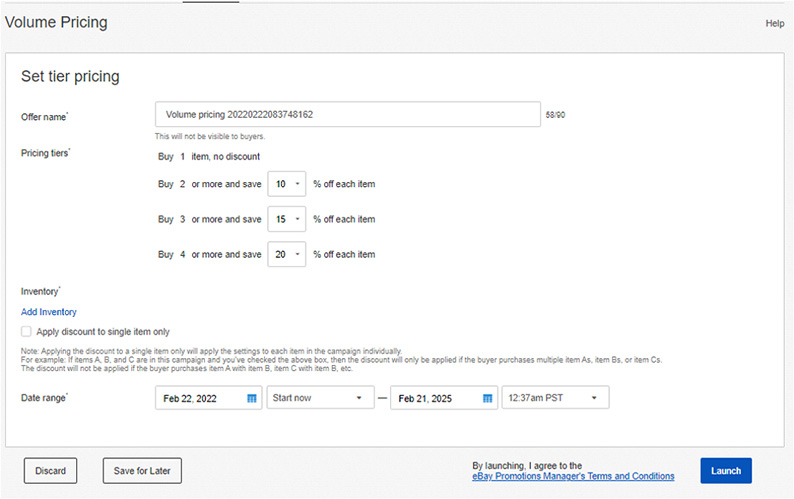This screenshot has height=499, width=794.
Task: Open the end date calendar picker icon
Action: (x=487, y=398)
